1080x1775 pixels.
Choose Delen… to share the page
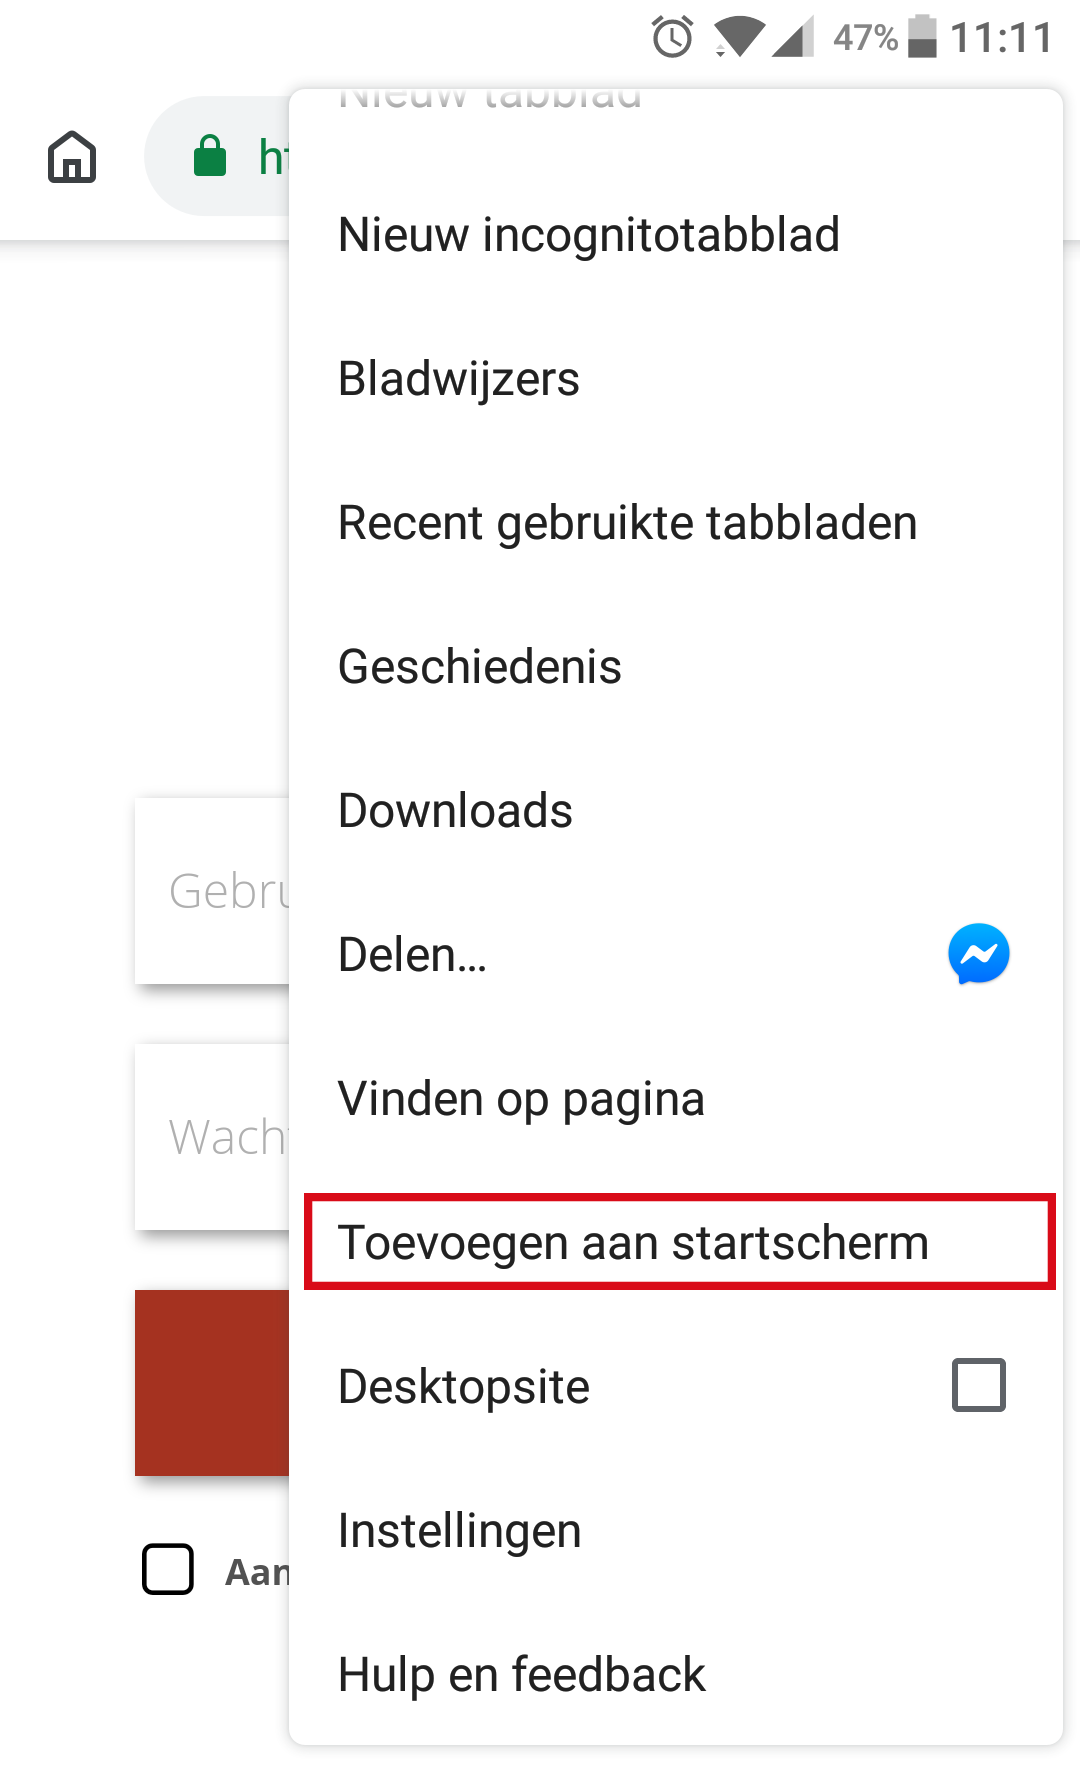click(412, 955)
